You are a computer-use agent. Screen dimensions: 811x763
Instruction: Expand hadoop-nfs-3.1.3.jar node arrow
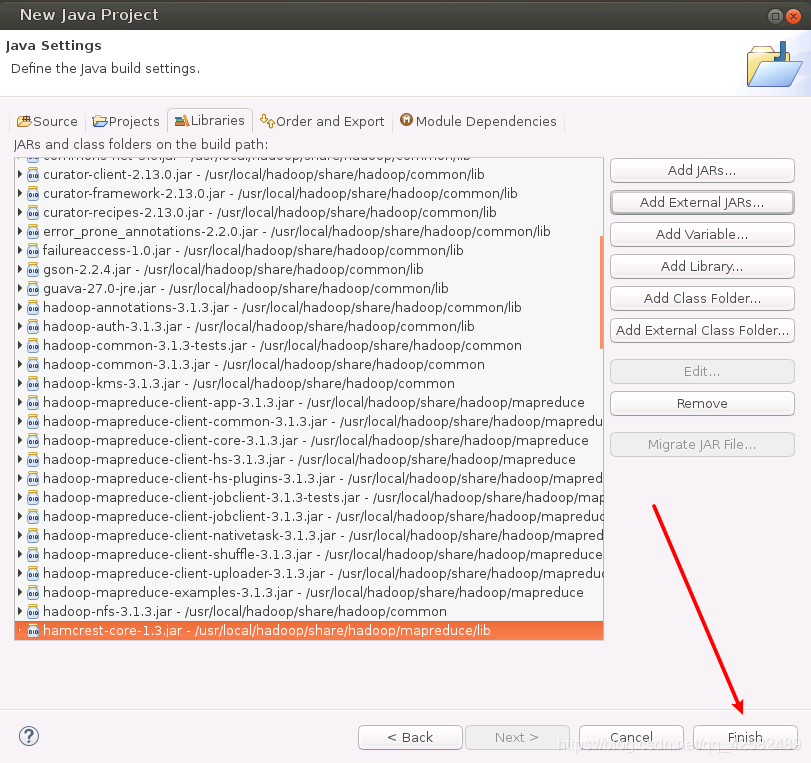pos(20,611)
